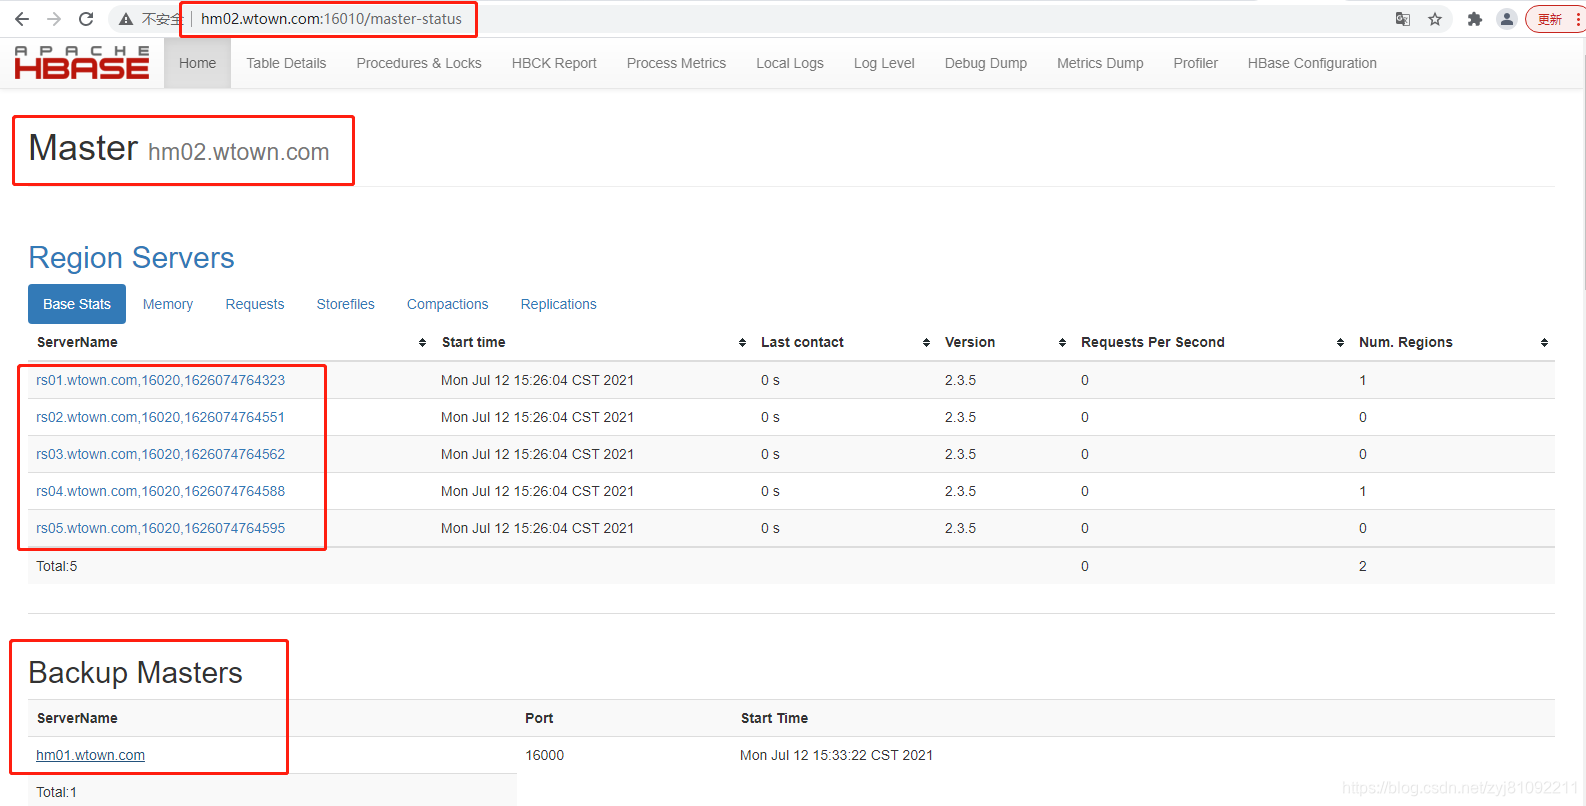Switch to the Memory tab
This screenshot has height=806, width=1586.
168,304
